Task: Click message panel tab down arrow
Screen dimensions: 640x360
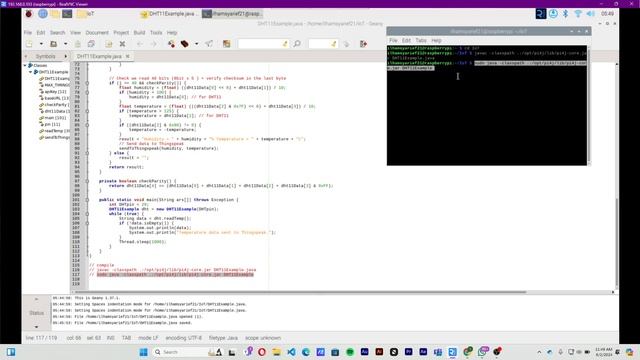Action: click(x=36, y=327)
